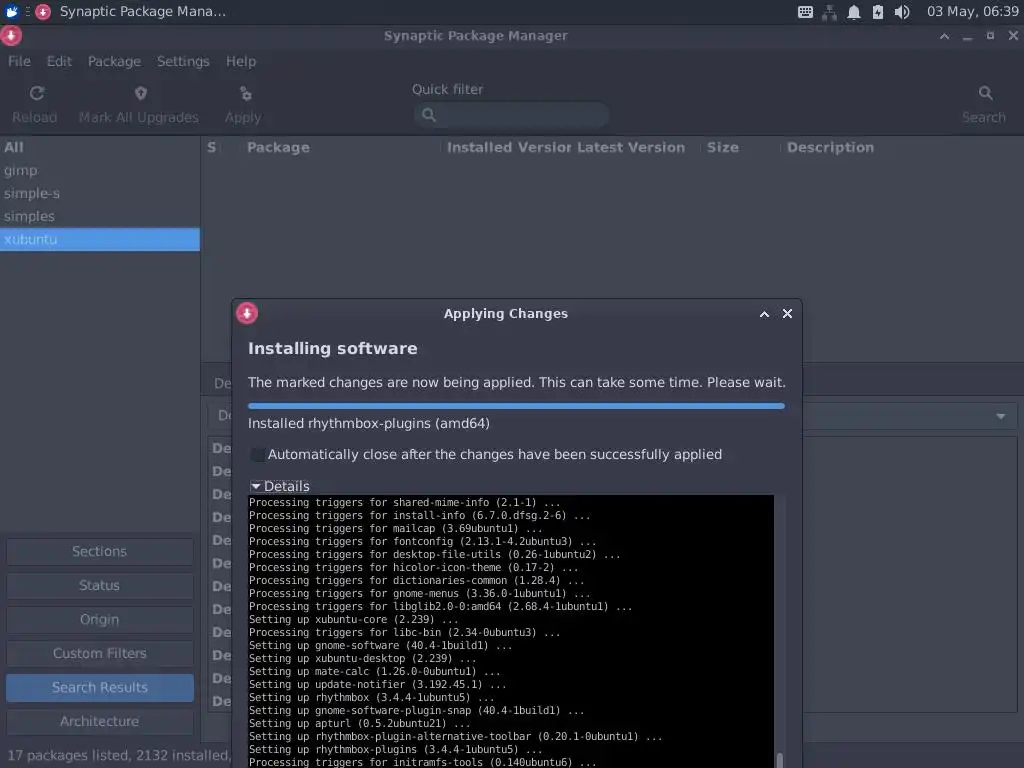Click the Search magnifier toolbar icon
The height and width of the screenshot is (768, 1024).
click(985, 93)
